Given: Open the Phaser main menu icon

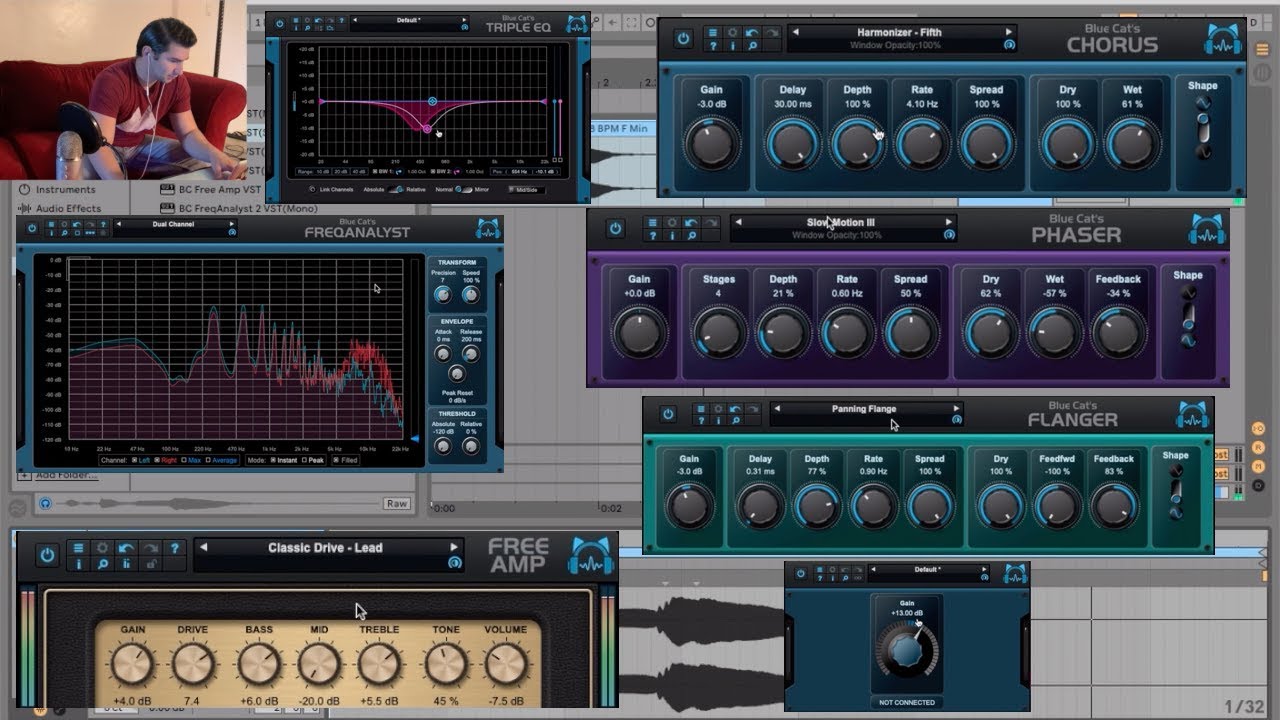Looking at the screenshot, I should (x=652, y=223).
